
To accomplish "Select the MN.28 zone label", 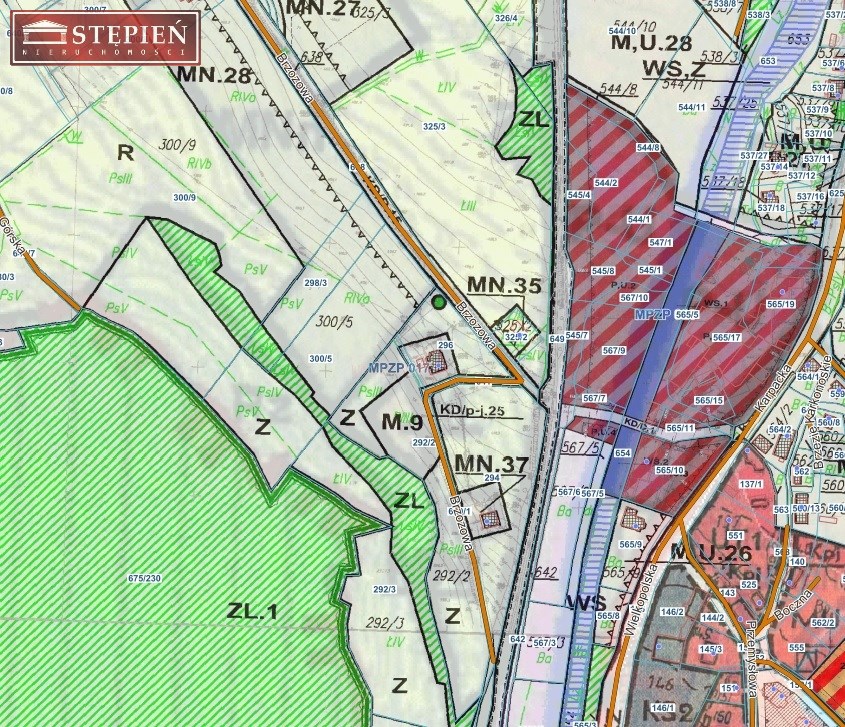I will [213, 75].
